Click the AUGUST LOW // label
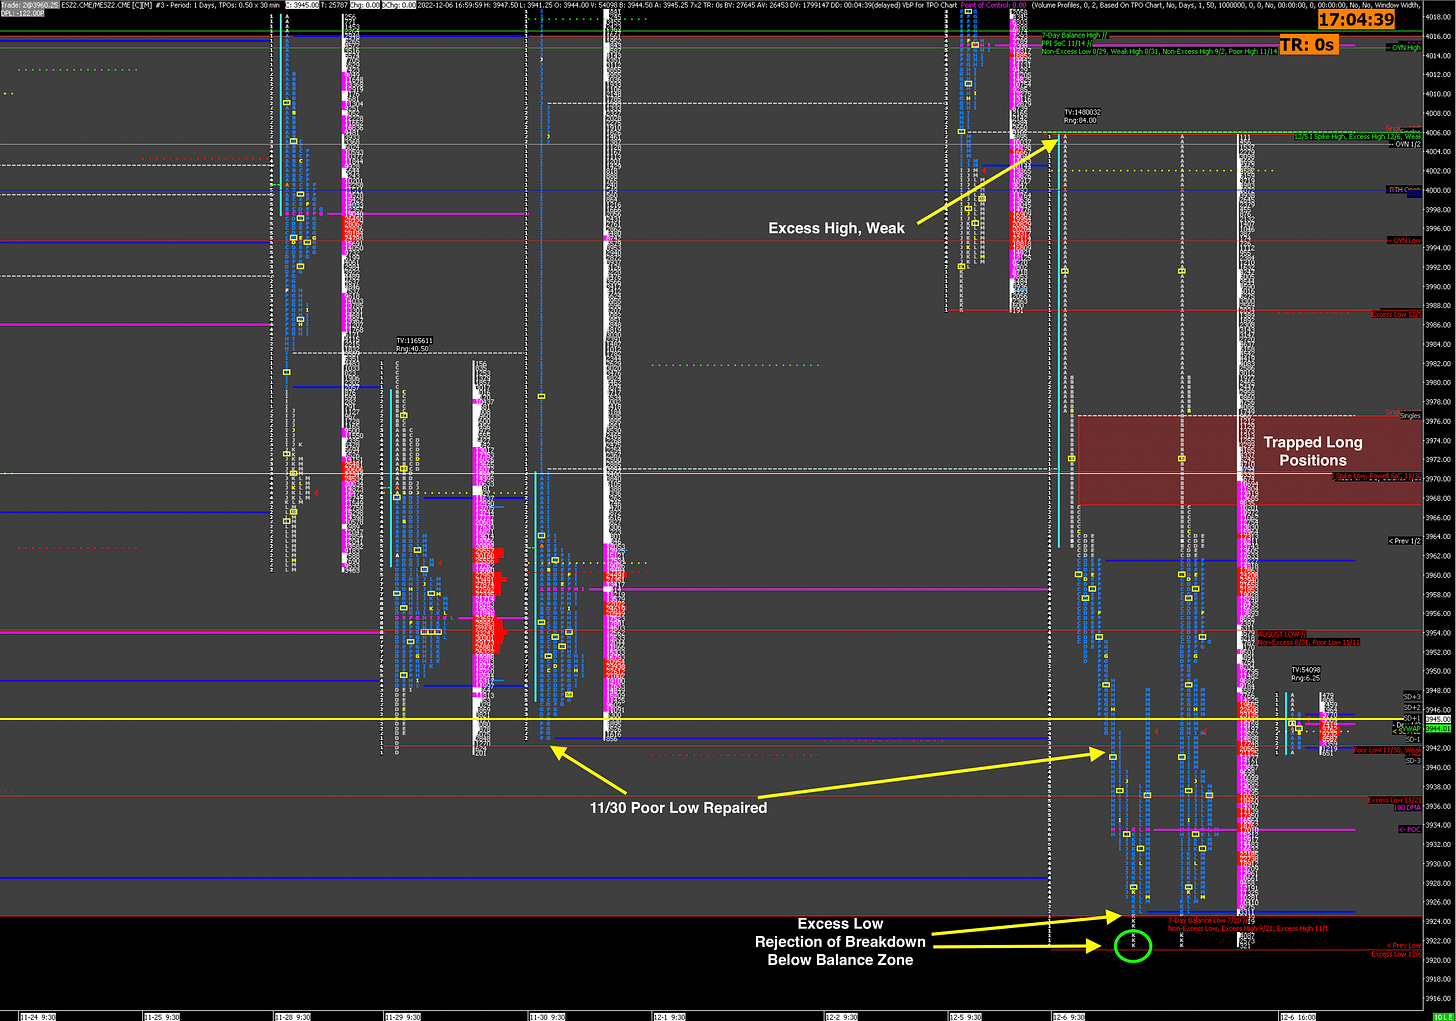1456x1021 pixels. pos(1282,634)
